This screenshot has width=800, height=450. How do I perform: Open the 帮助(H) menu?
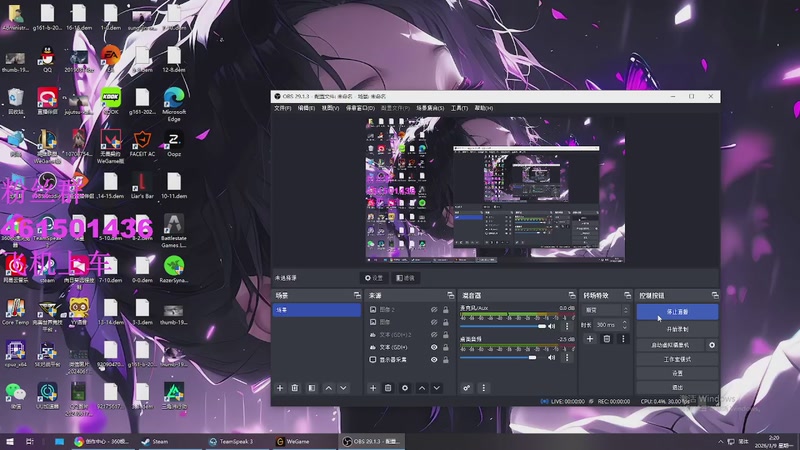pos(484,108)
